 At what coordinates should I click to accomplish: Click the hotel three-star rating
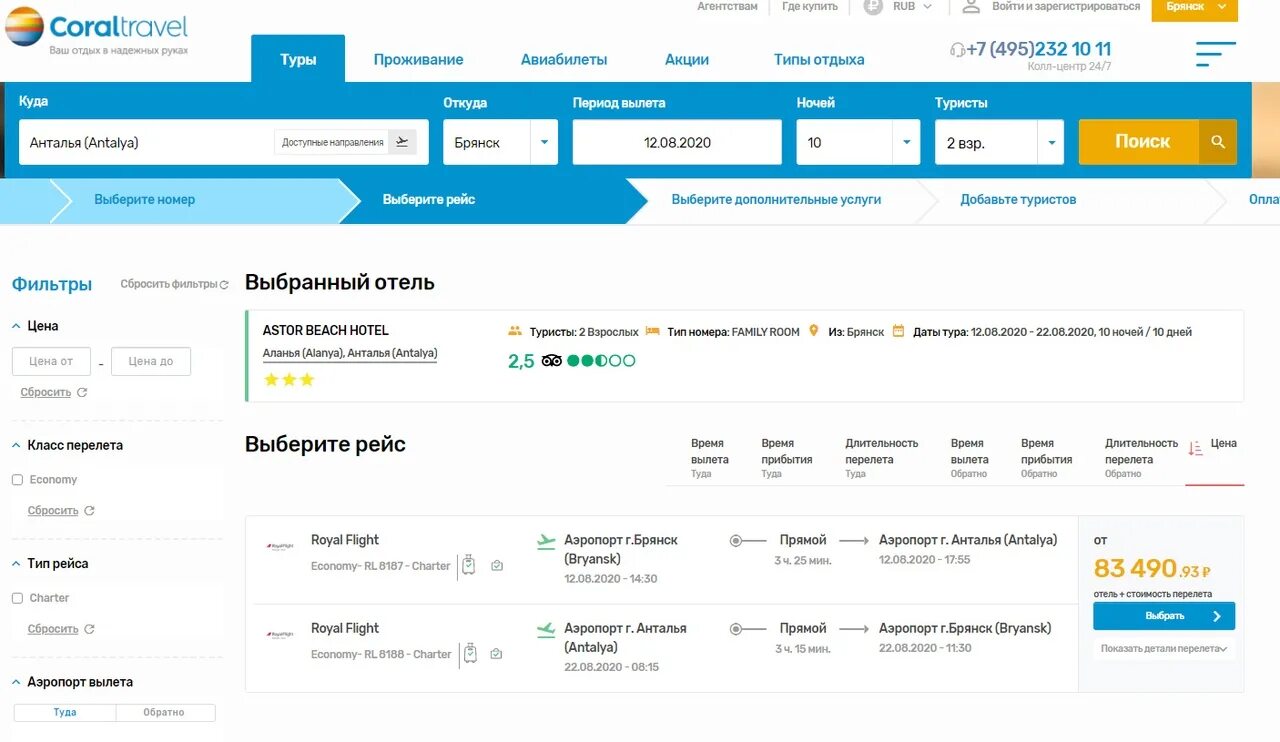(x=289, y=380)
